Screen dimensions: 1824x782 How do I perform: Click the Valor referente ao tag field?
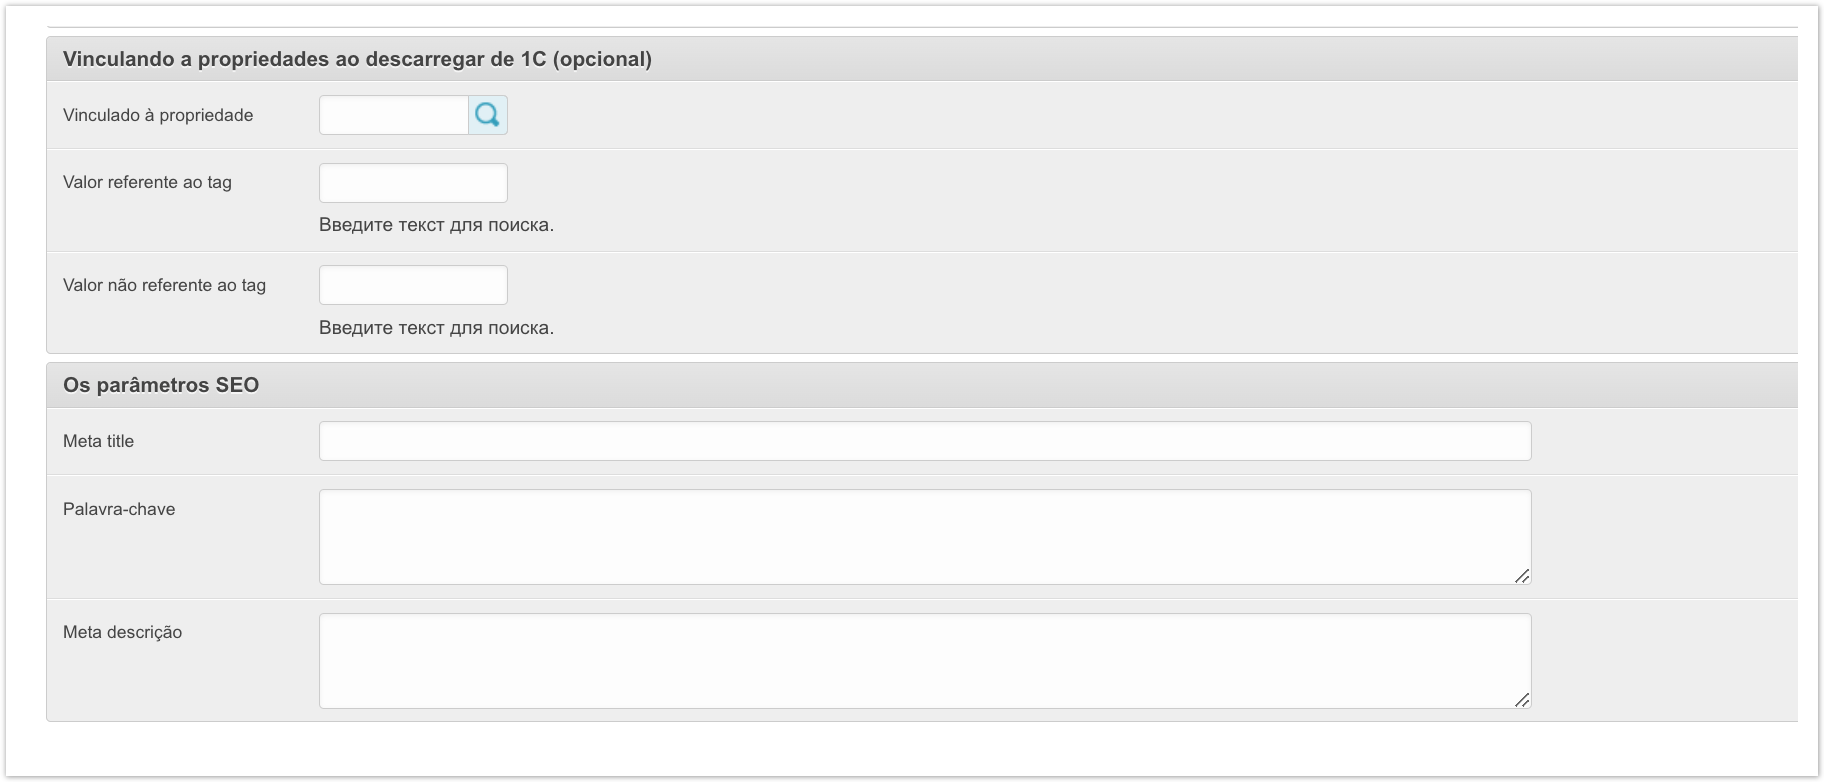click(413, 183)
